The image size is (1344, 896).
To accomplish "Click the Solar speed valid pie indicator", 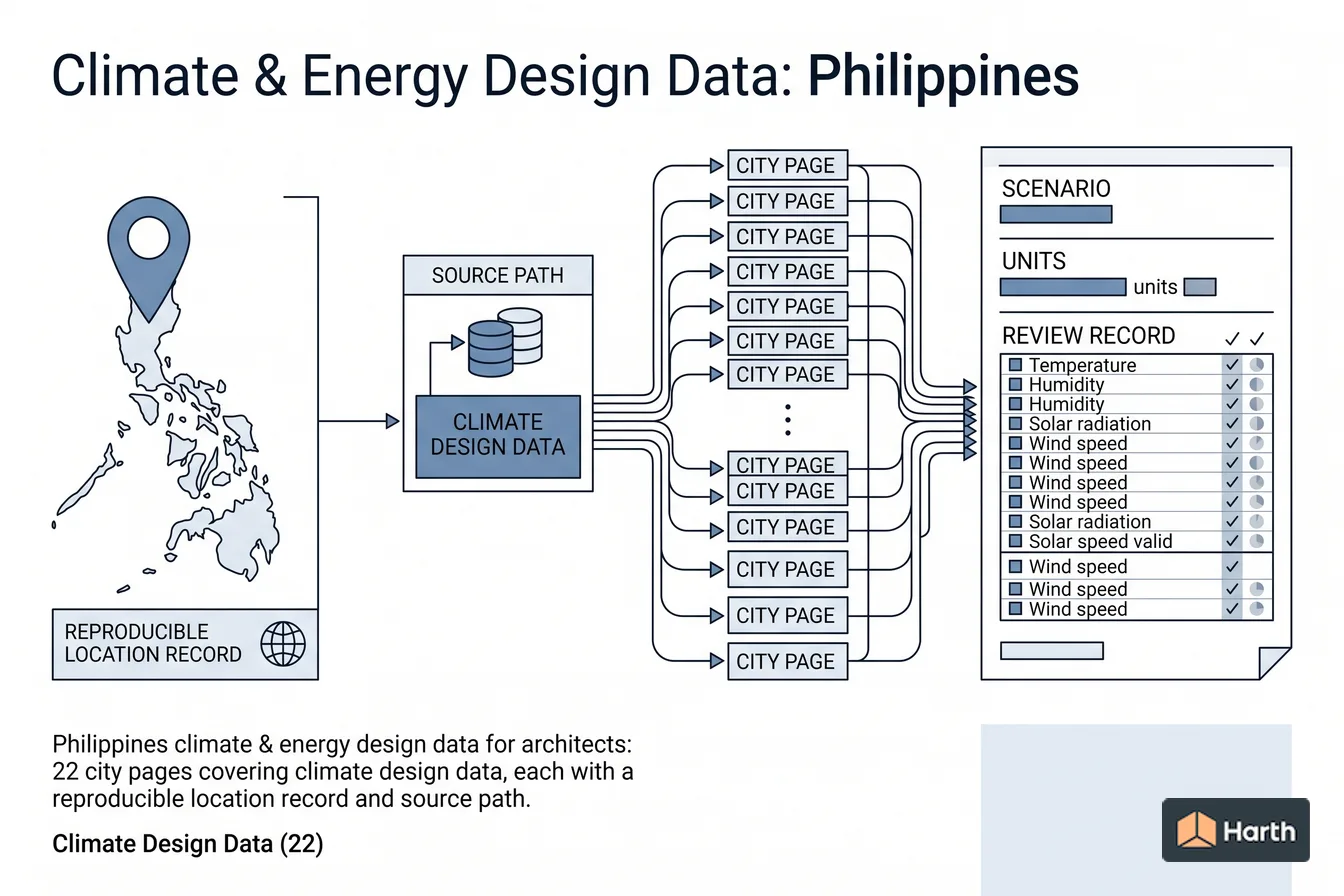I will [x=1257, y=541].
